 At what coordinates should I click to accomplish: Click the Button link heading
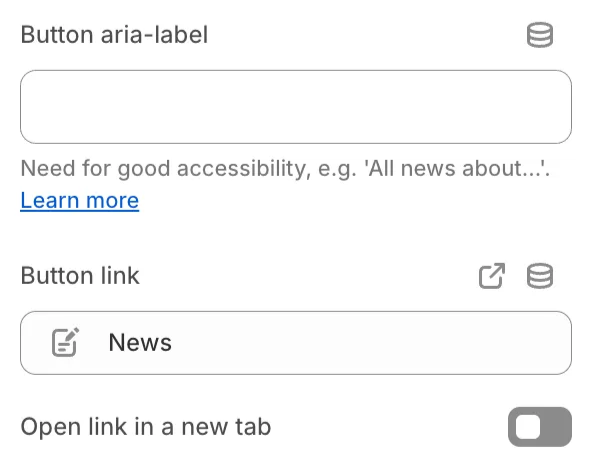80,276
